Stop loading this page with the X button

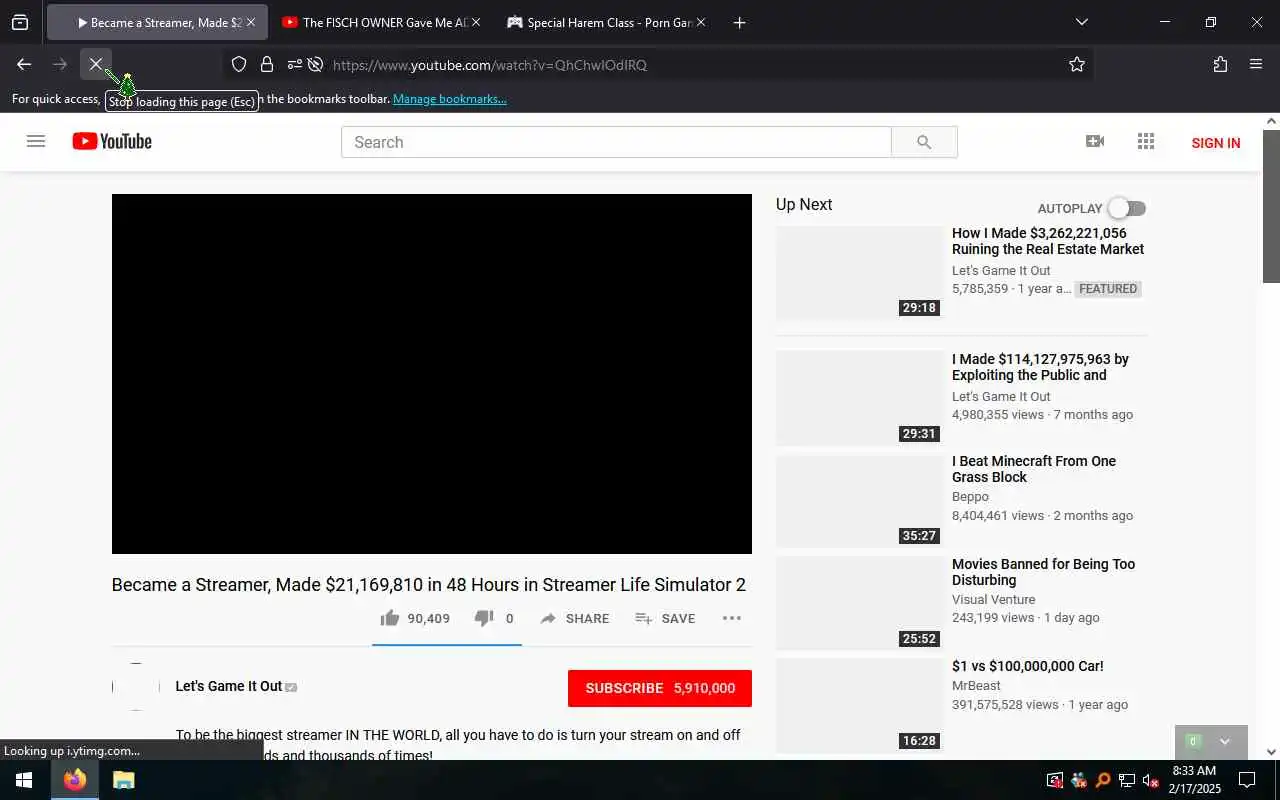(96, 64)
